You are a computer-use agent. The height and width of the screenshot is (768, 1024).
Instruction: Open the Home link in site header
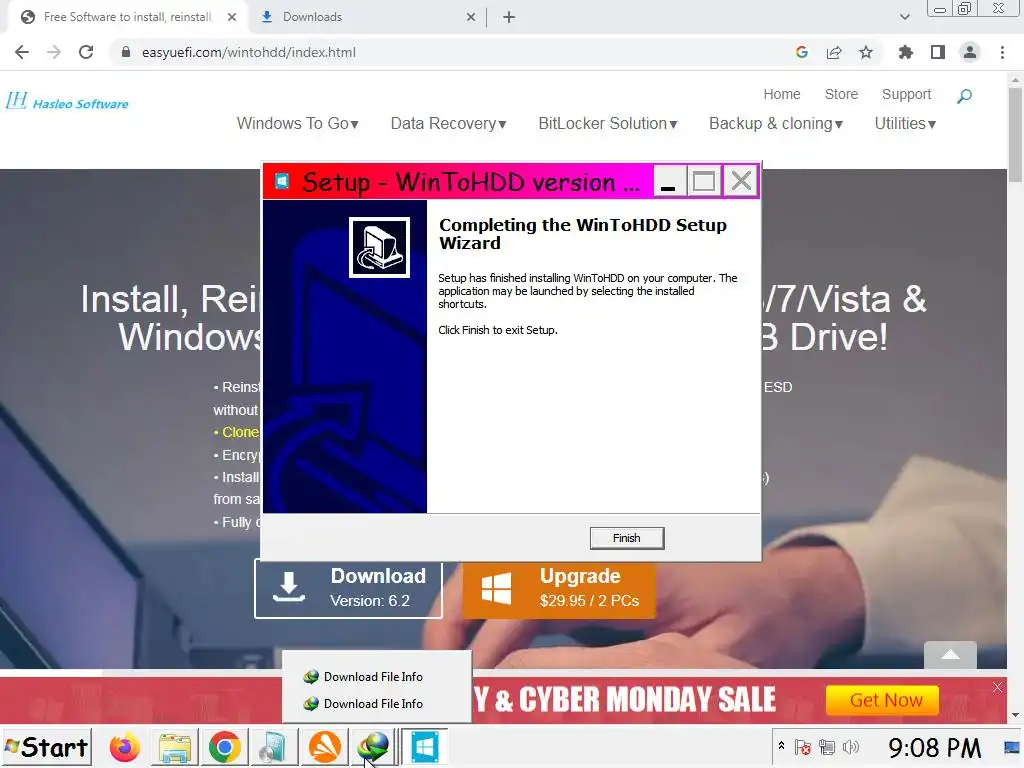pos(782,94)
